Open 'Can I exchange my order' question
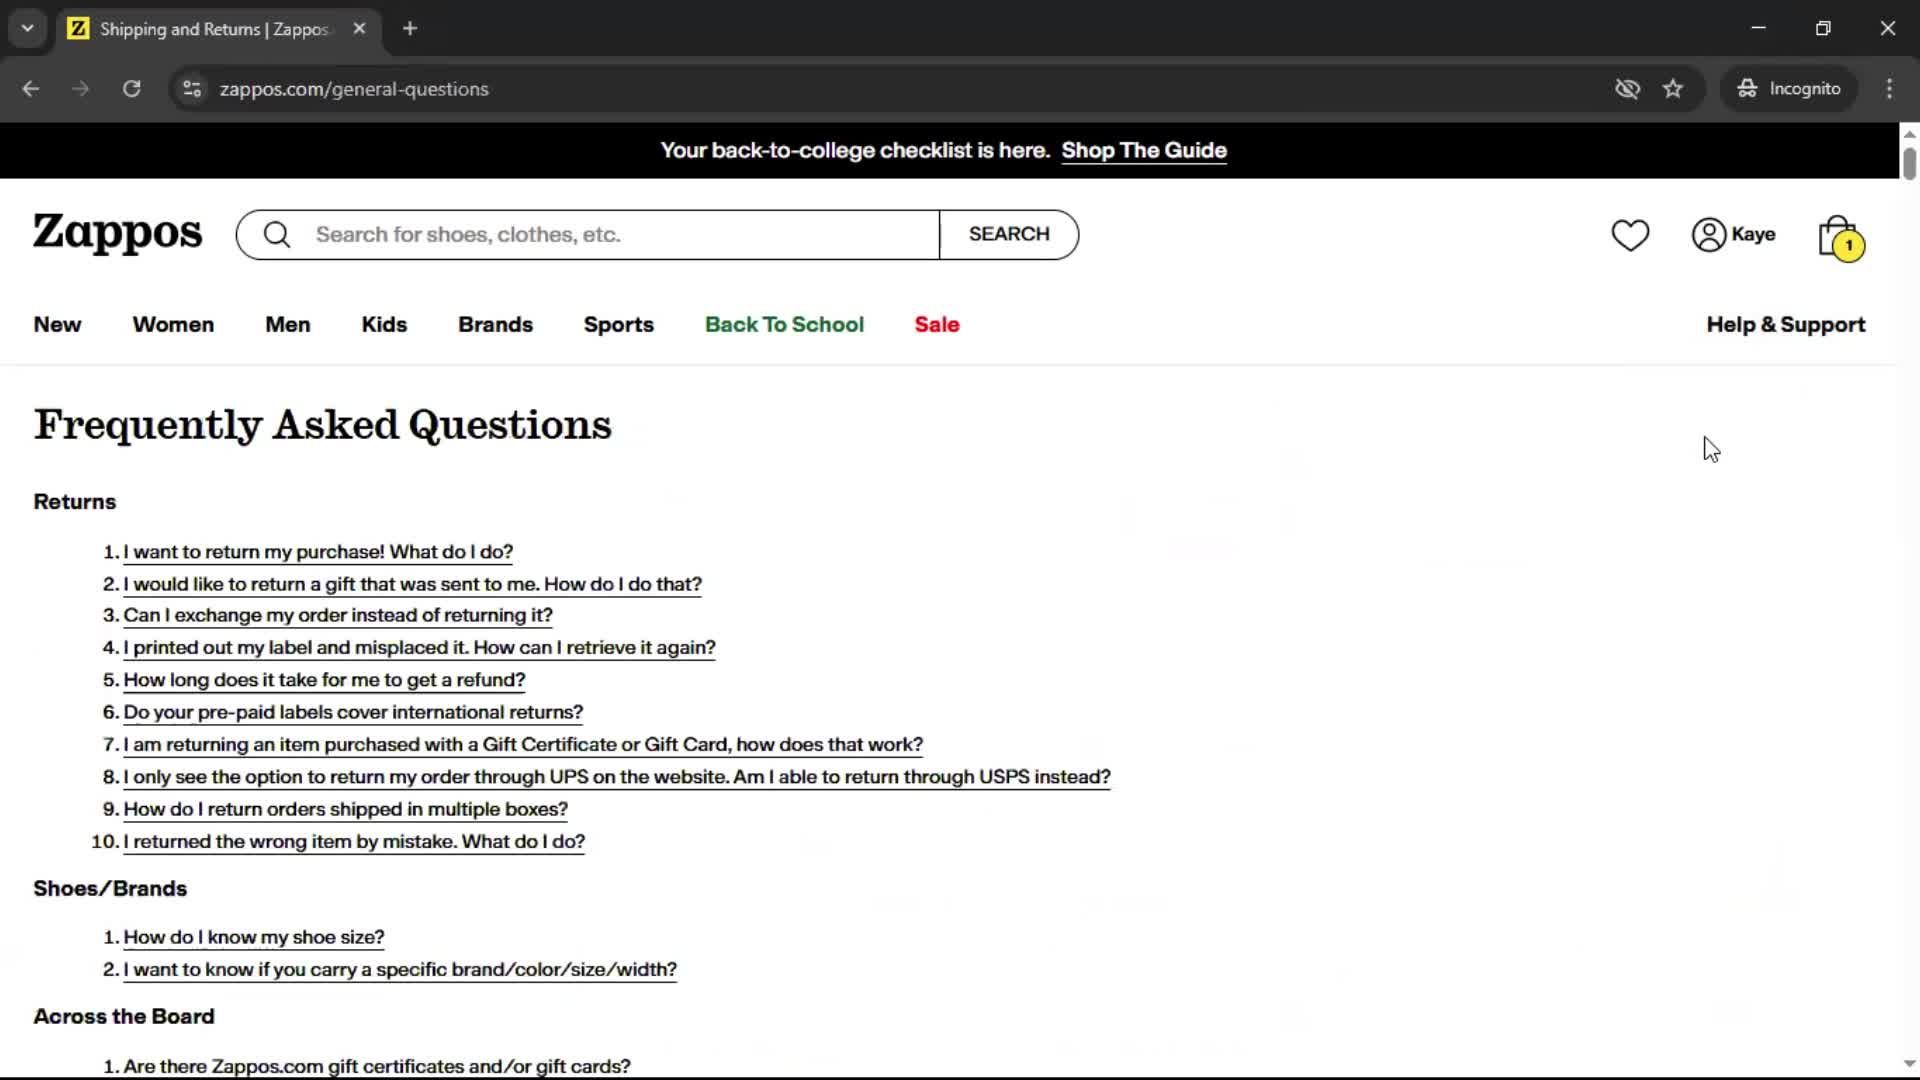Viewport: 1920px width, 1080px height. [338, 615]
